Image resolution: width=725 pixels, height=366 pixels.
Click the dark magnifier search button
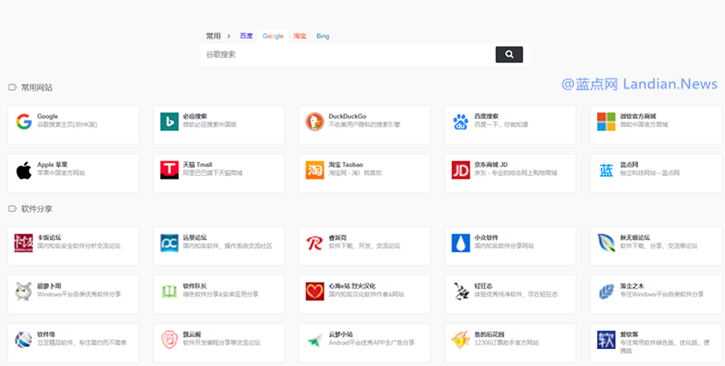point(509,55)
